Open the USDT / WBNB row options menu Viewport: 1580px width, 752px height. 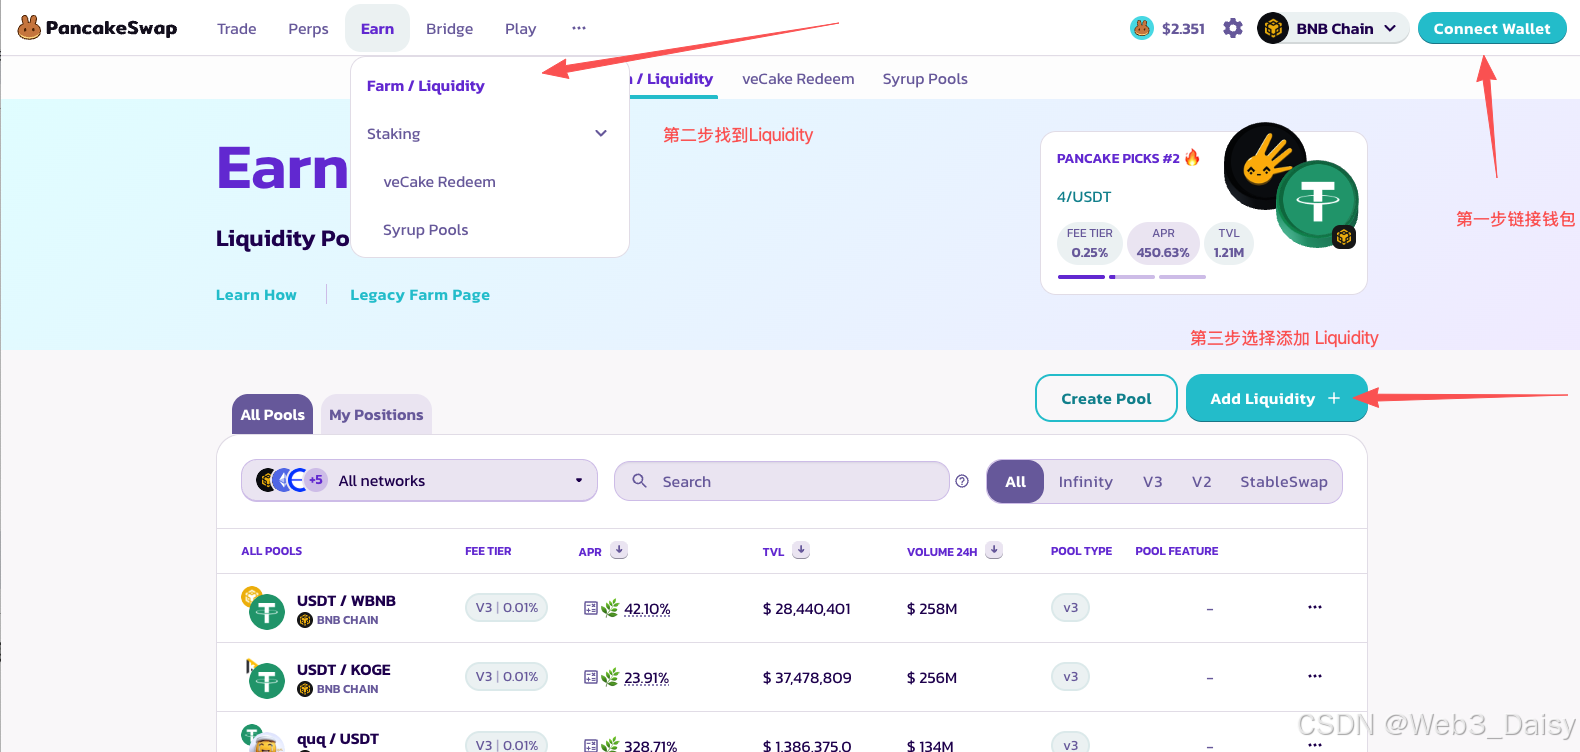point(1315,607)
